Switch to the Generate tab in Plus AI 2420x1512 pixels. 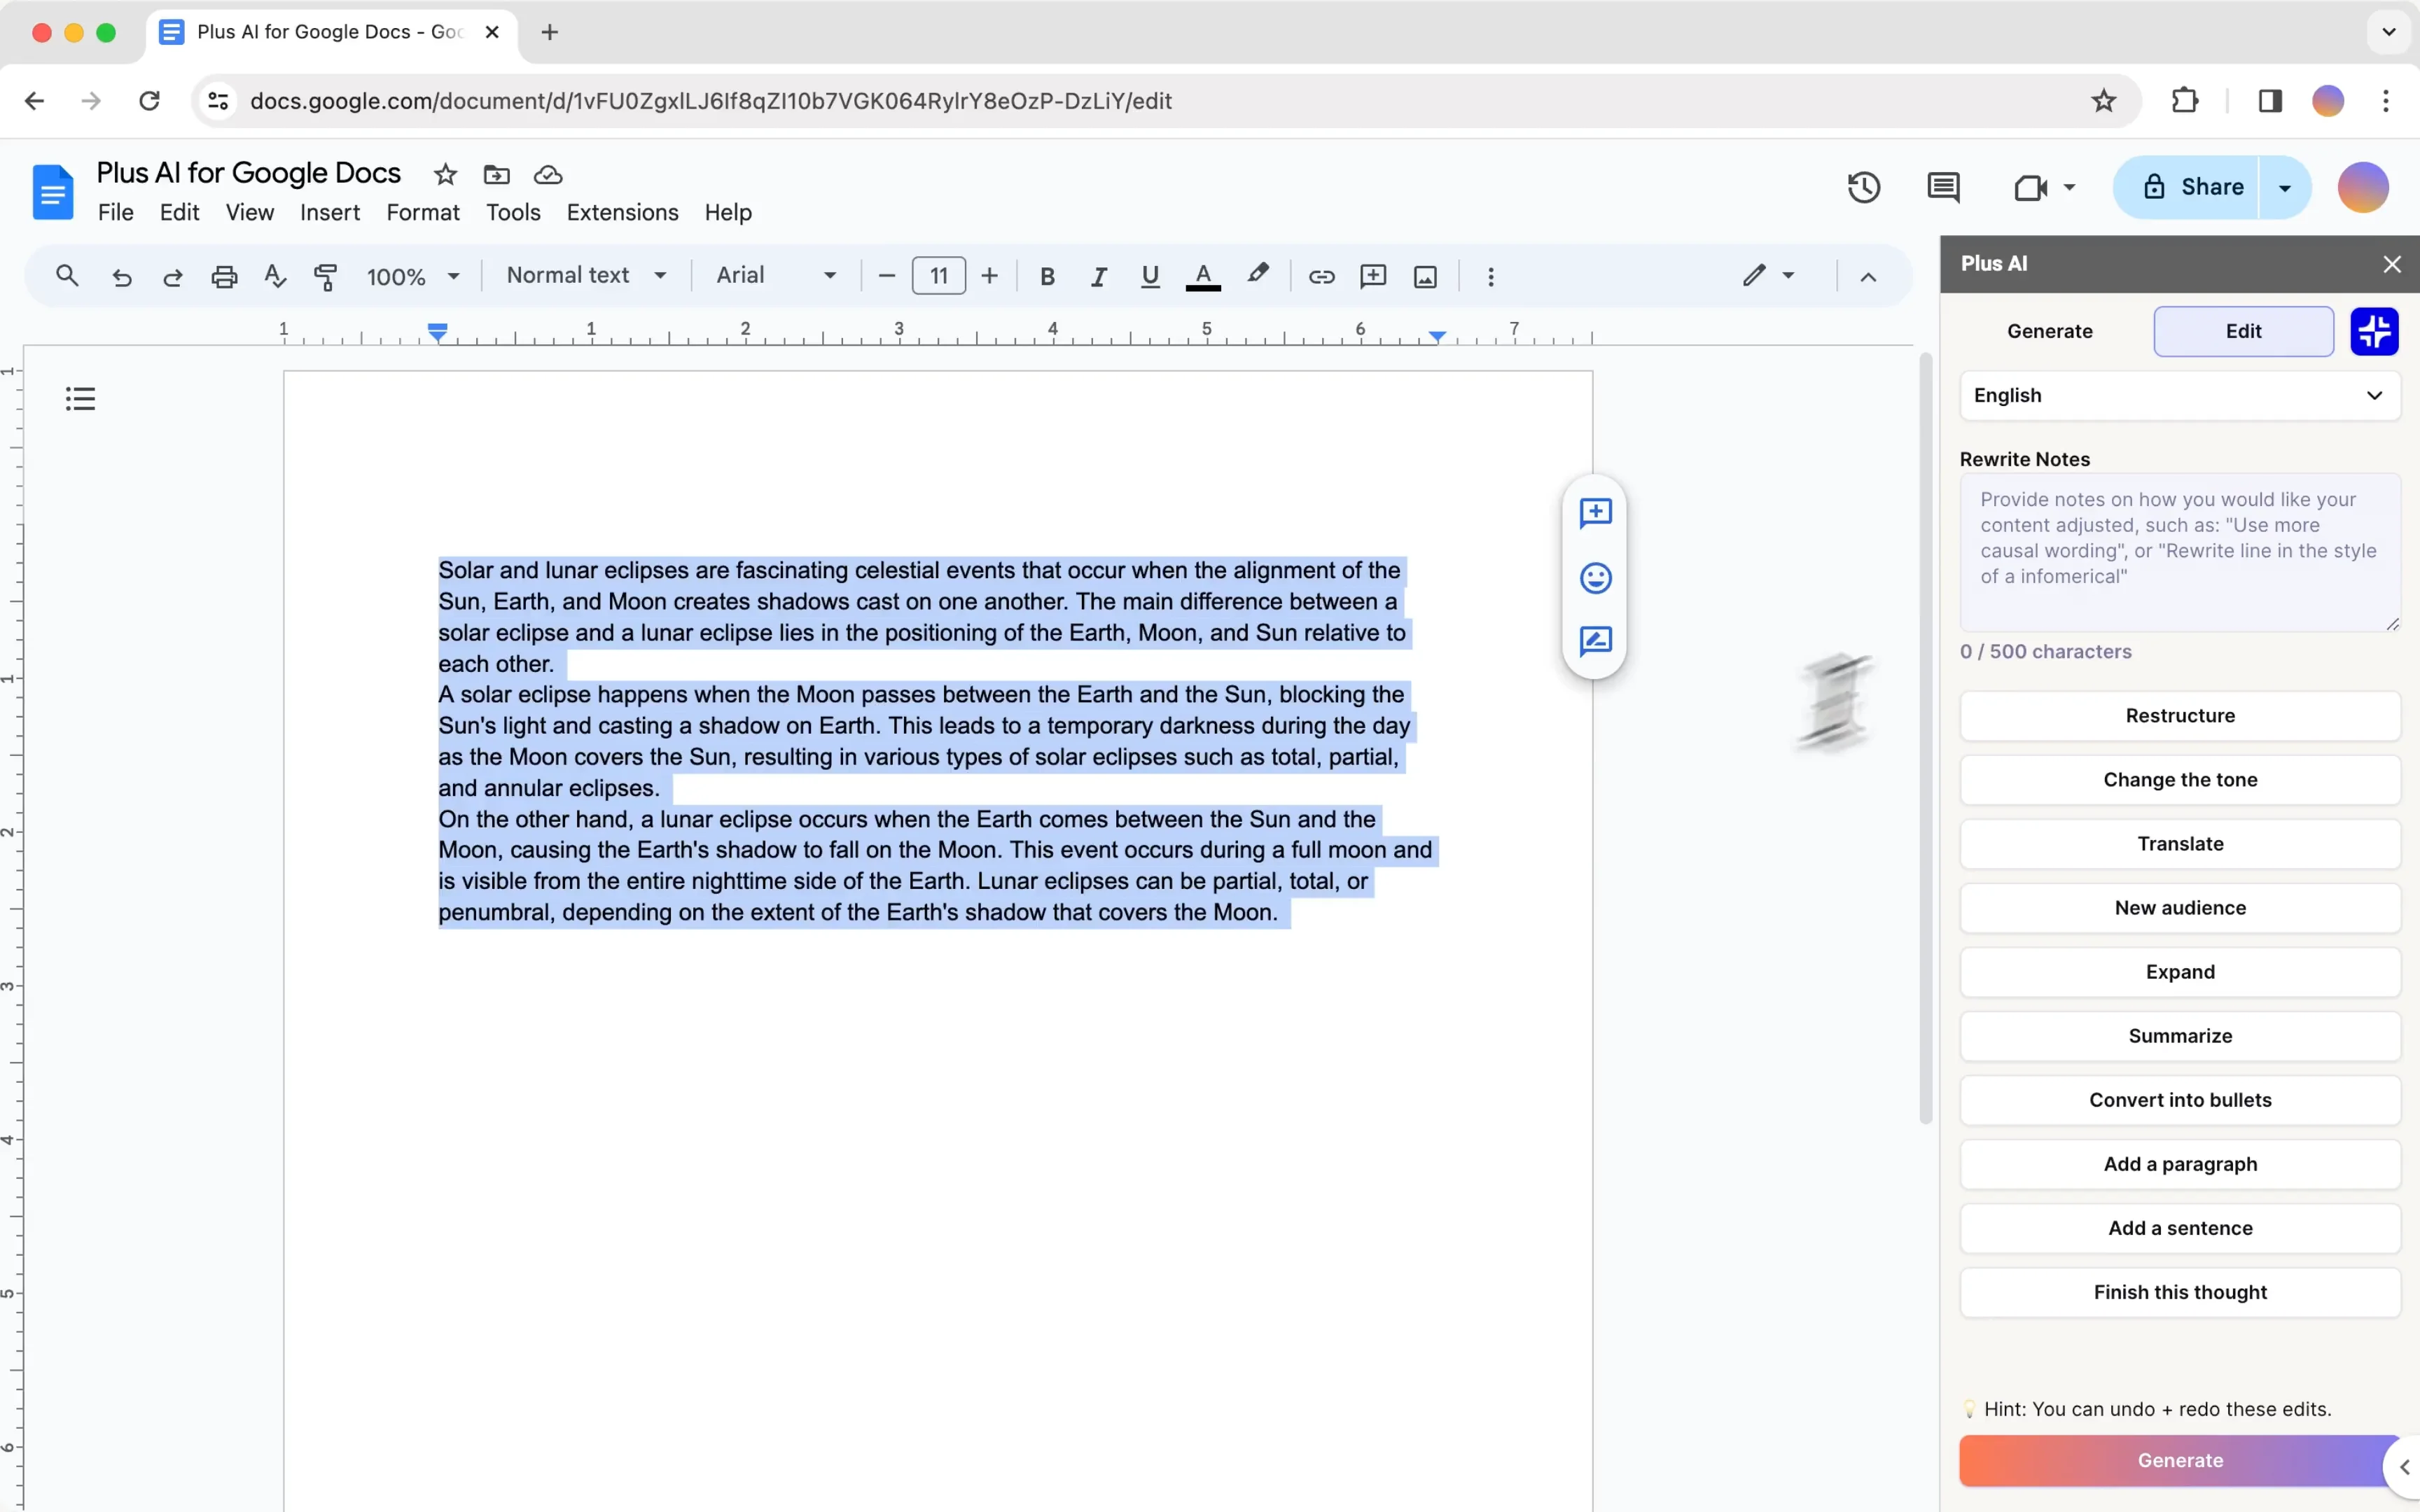pos(2049,331)
